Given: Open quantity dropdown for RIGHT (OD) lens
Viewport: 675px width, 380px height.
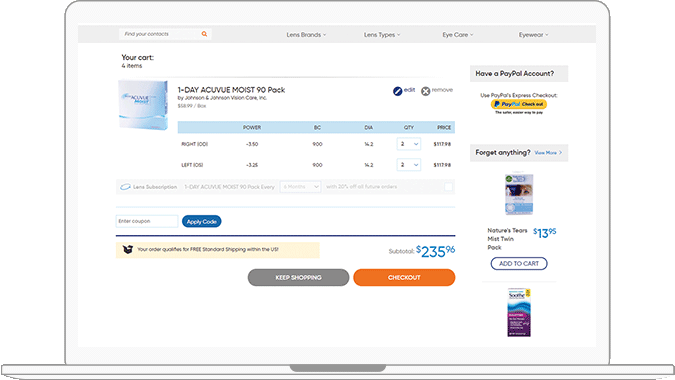Looking at the screenshot, I should click(x=409, y=144).
